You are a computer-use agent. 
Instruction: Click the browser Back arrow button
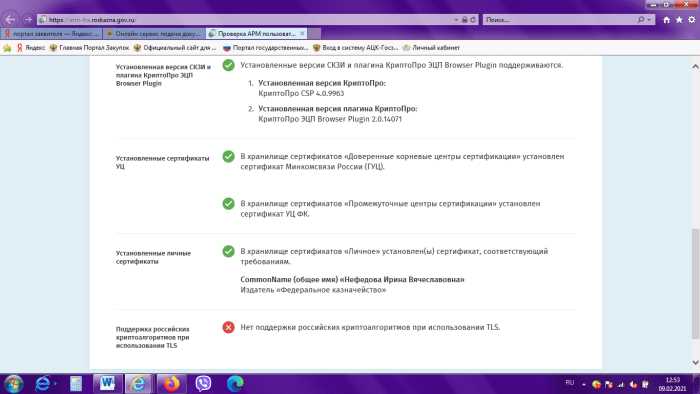click(x=10, y=20)
